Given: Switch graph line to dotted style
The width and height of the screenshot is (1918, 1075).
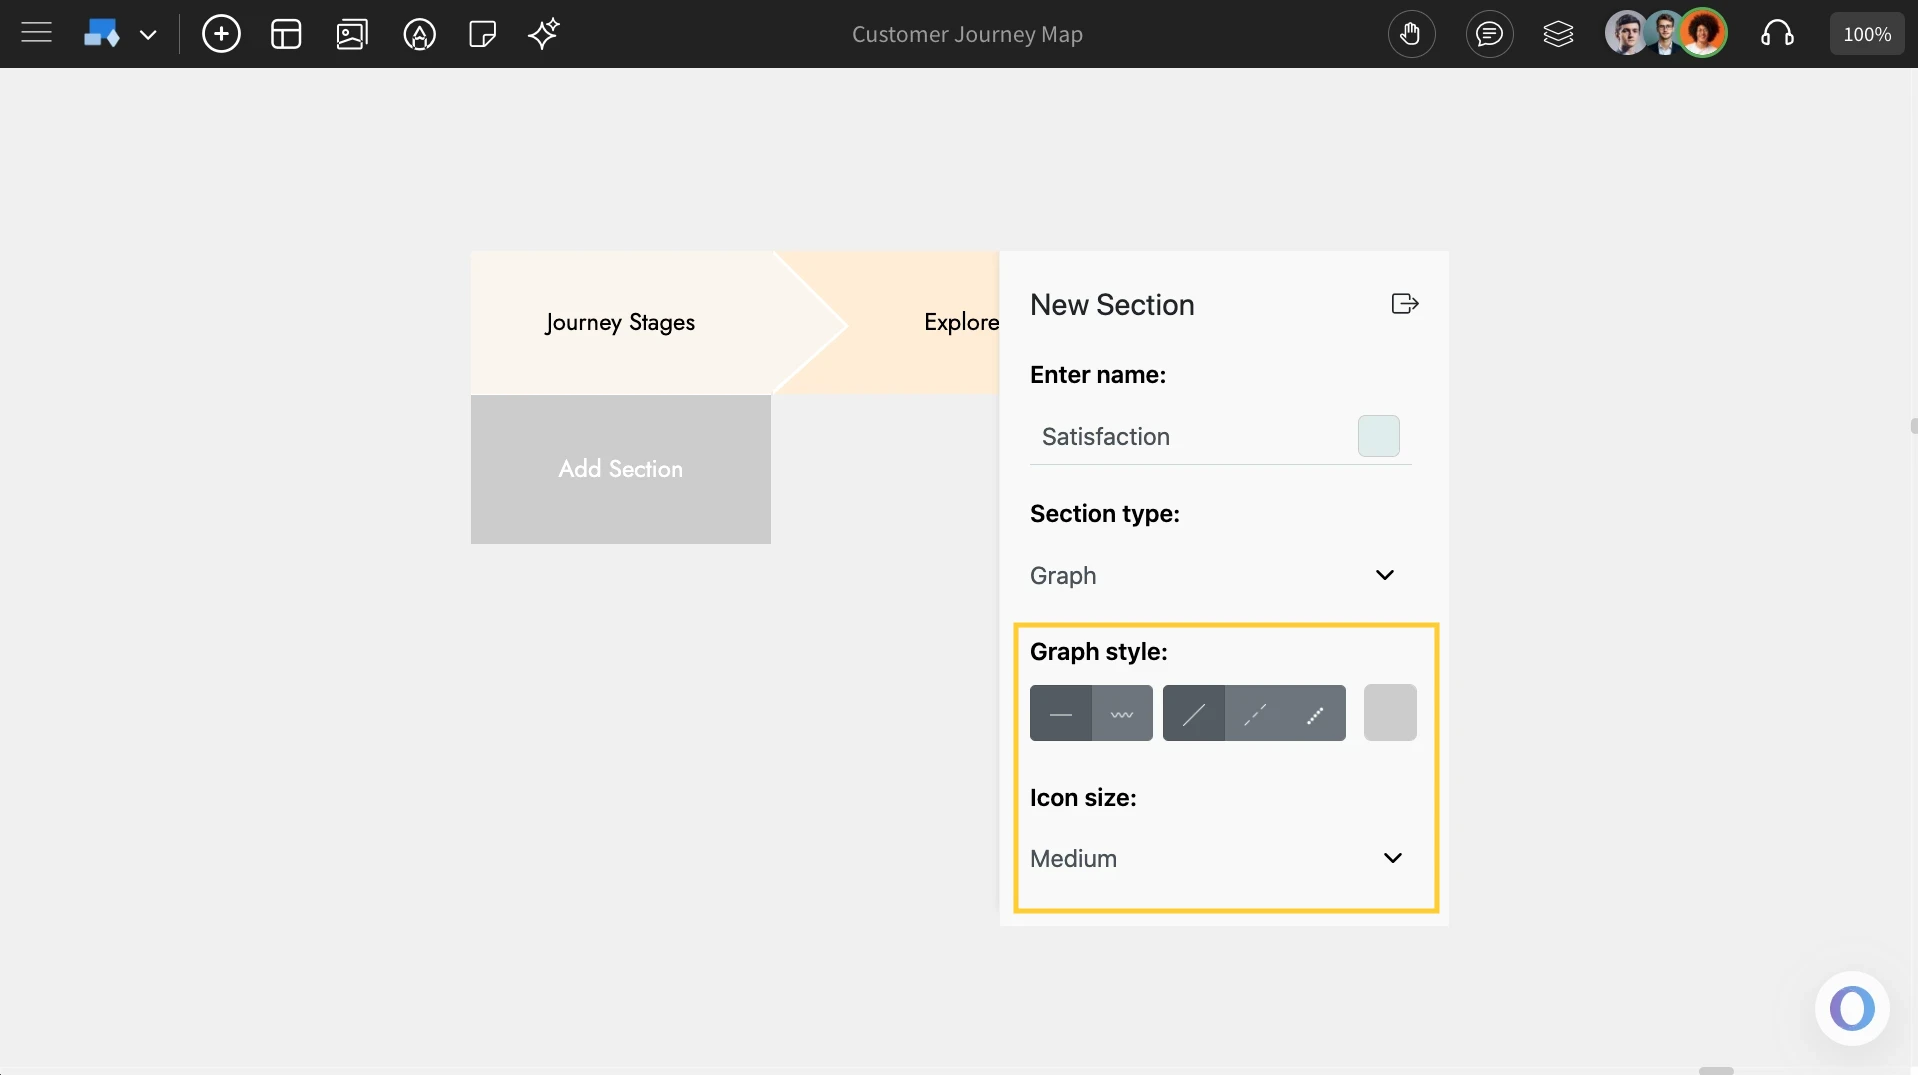Looking at the screenshot, I should tap(1315, 713).
